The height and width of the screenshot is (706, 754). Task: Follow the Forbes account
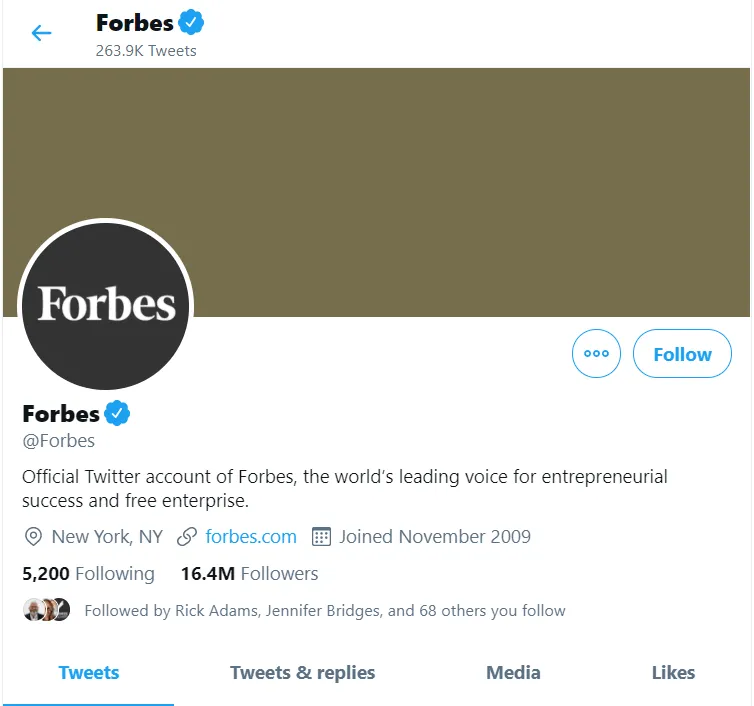682,354
